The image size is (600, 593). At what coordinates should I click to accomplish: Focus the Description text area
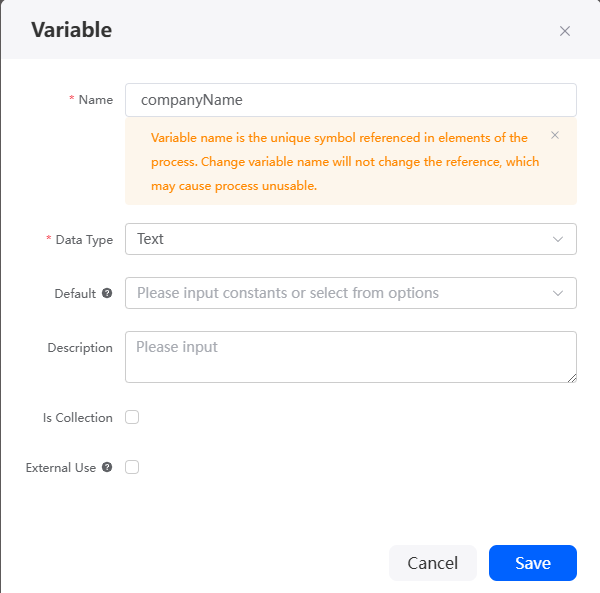point(351,357)
